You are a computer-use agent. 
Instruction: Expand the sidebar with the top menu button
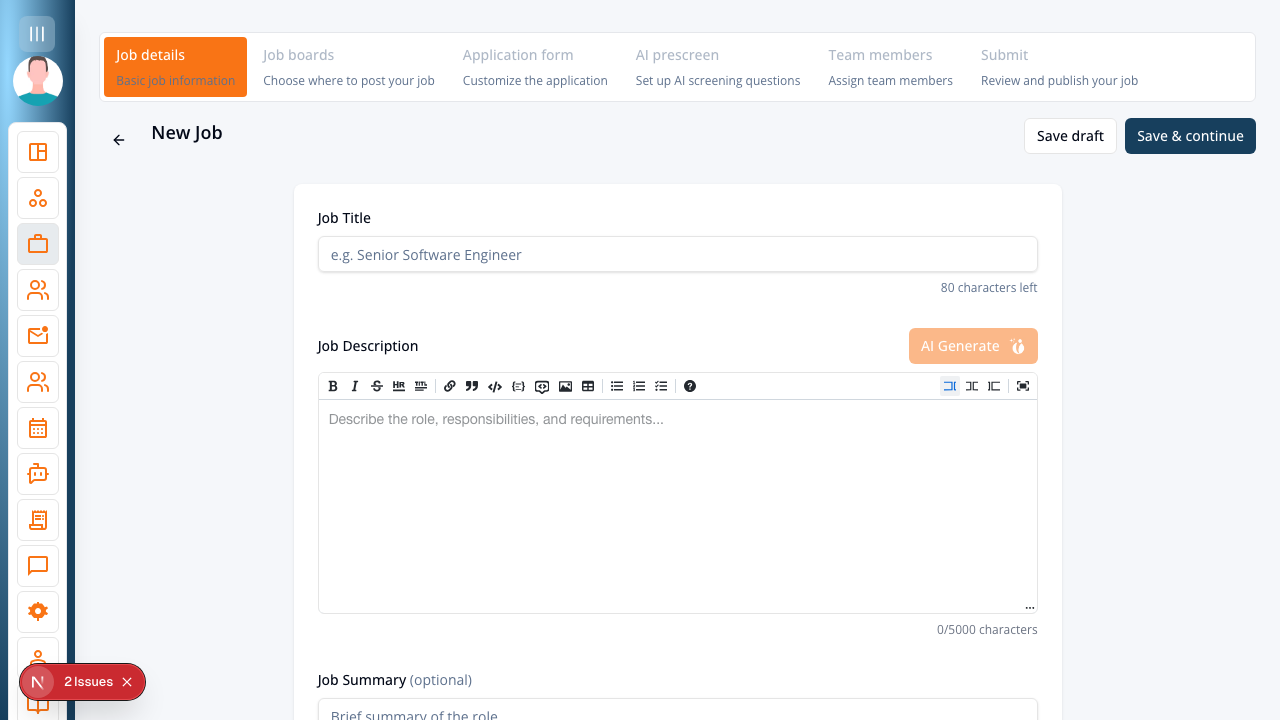(x=37, y=34)
